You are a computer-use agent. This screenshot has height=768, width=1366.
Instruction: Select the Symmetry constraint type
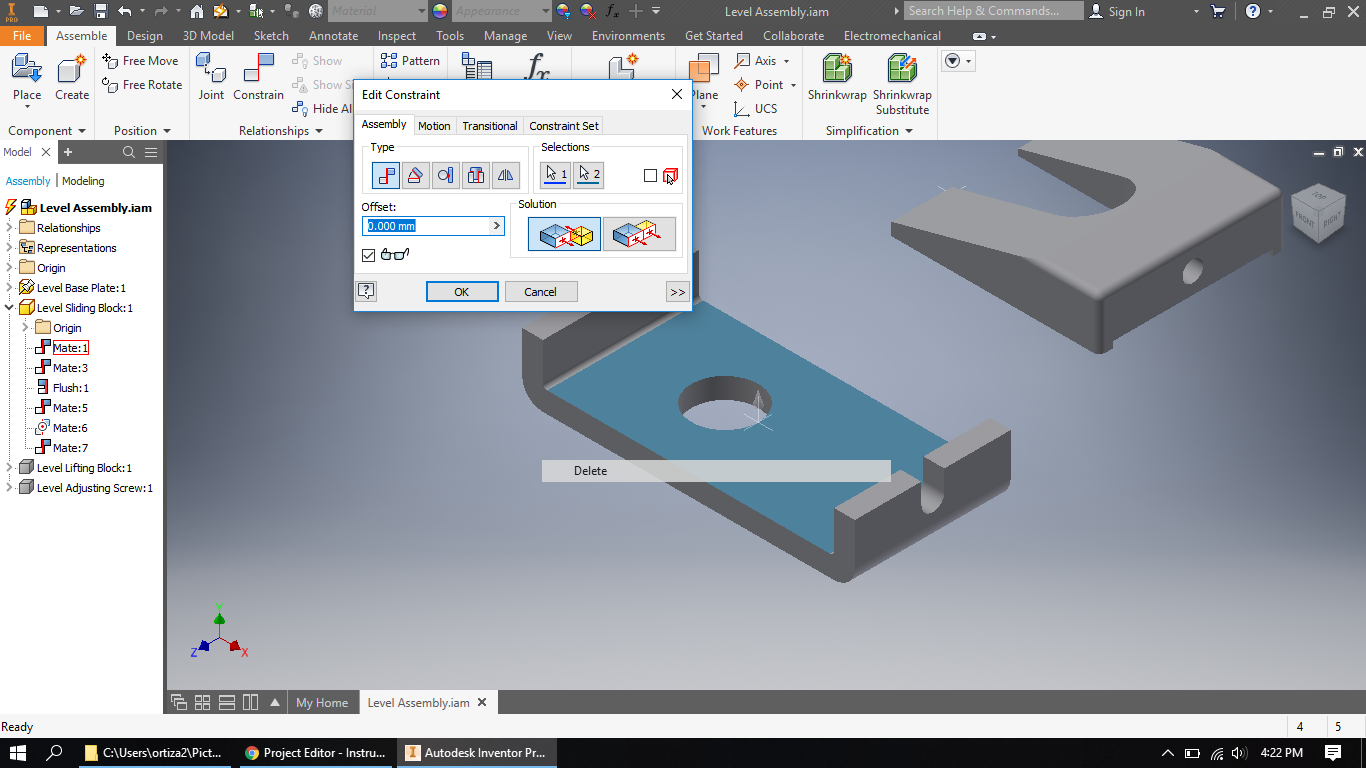point(506,175)
